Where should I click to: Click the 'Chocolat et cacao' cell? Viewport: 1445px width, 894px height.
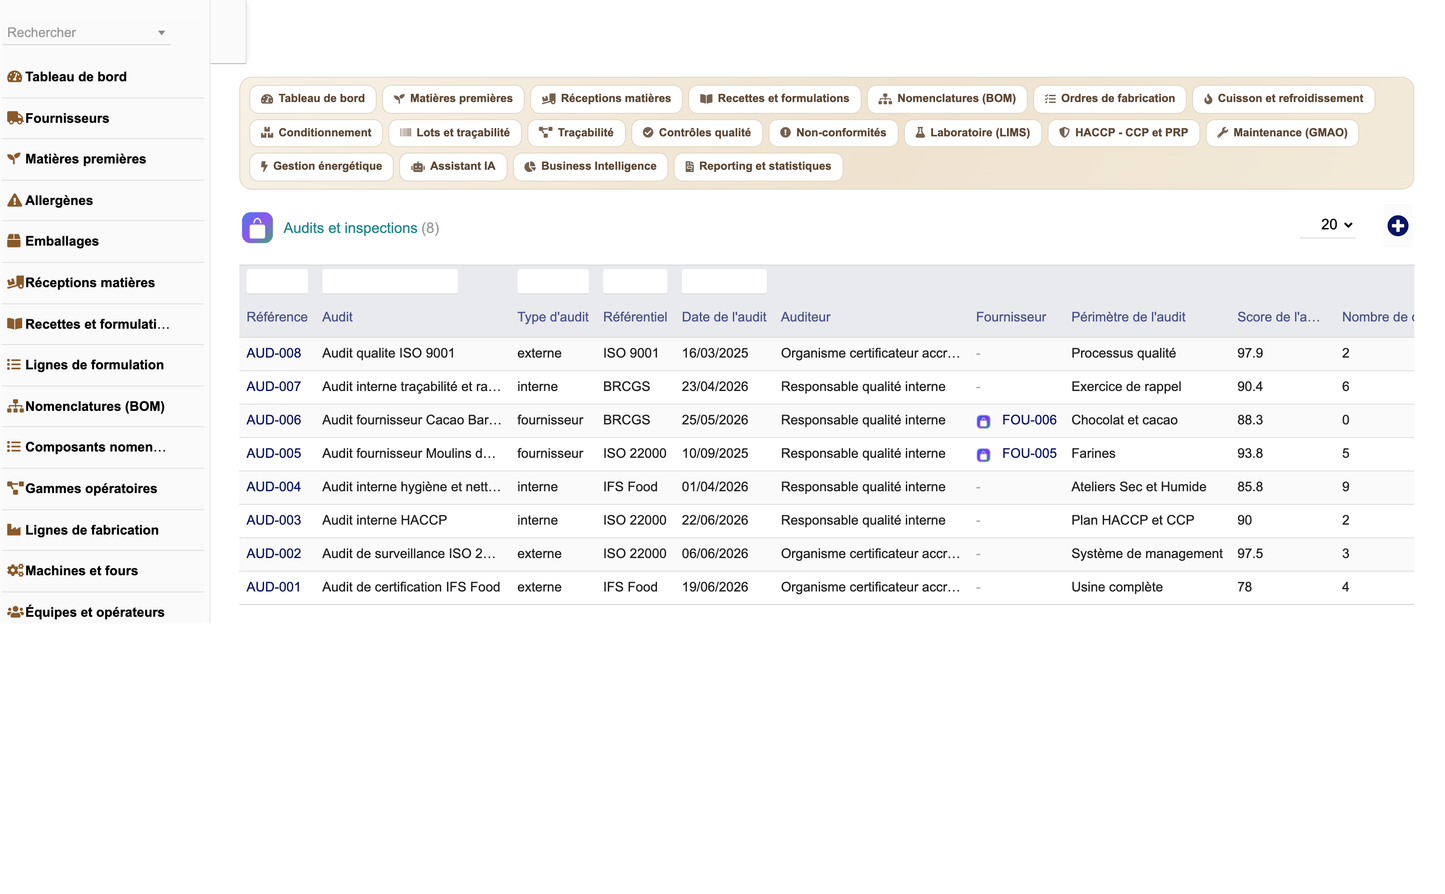pyautogui.click(x=1125, y=420)
